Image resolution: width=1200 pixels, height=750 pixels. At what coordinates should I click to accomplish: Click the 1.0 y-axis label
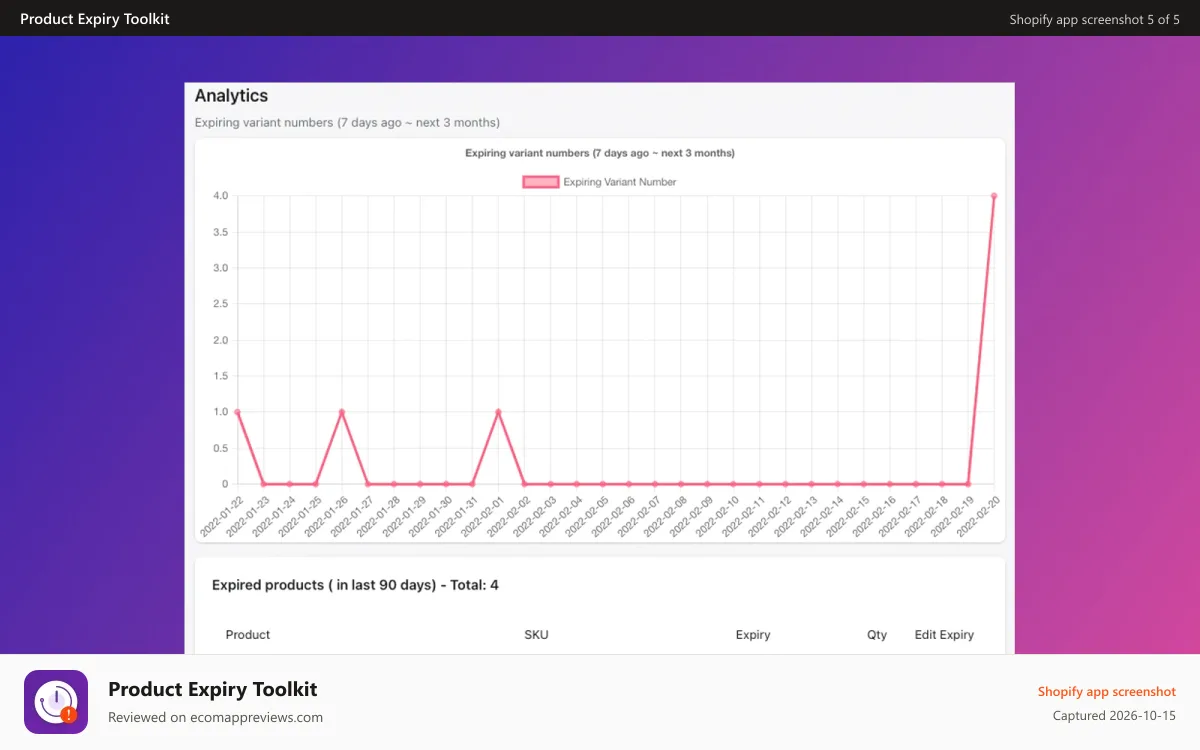220,412
